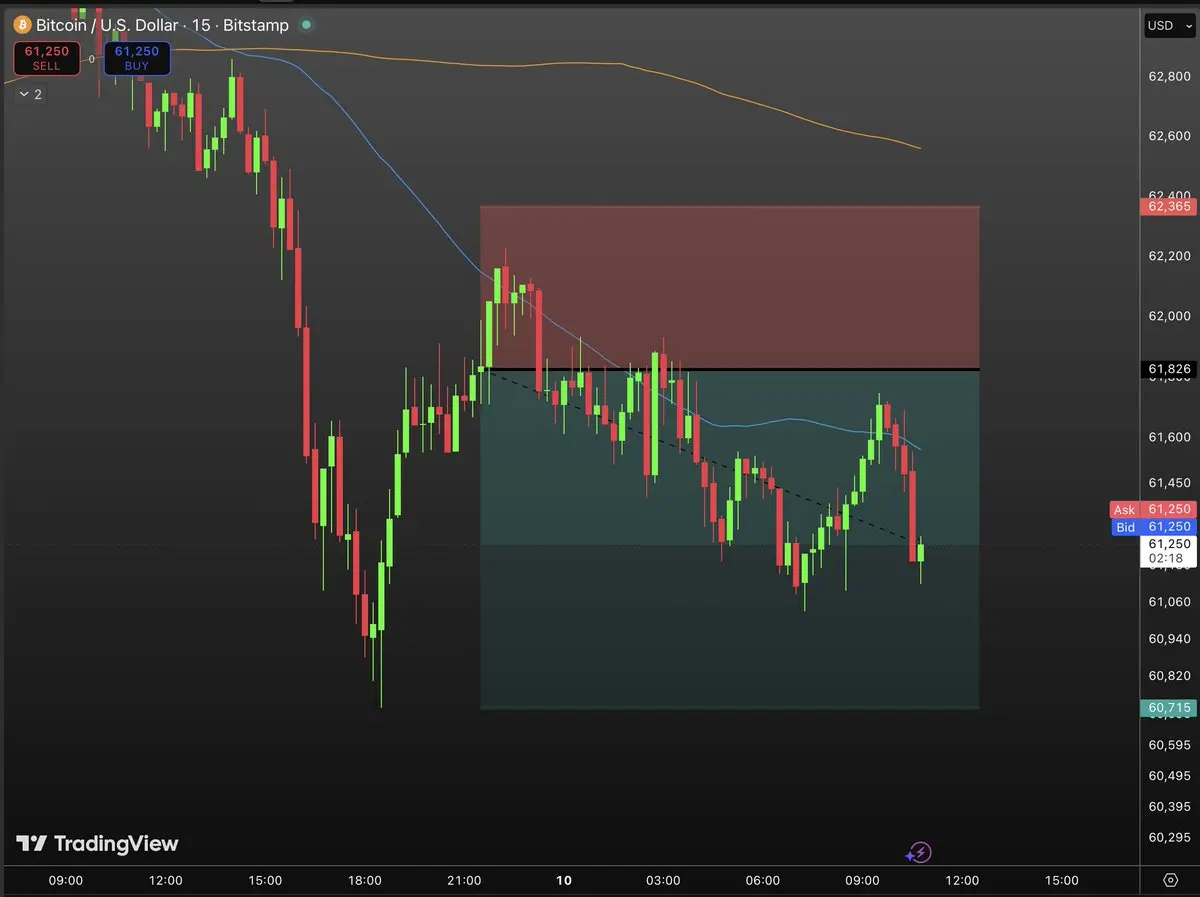Collapse the indicator legend showing 2

(x=30, y=94)
